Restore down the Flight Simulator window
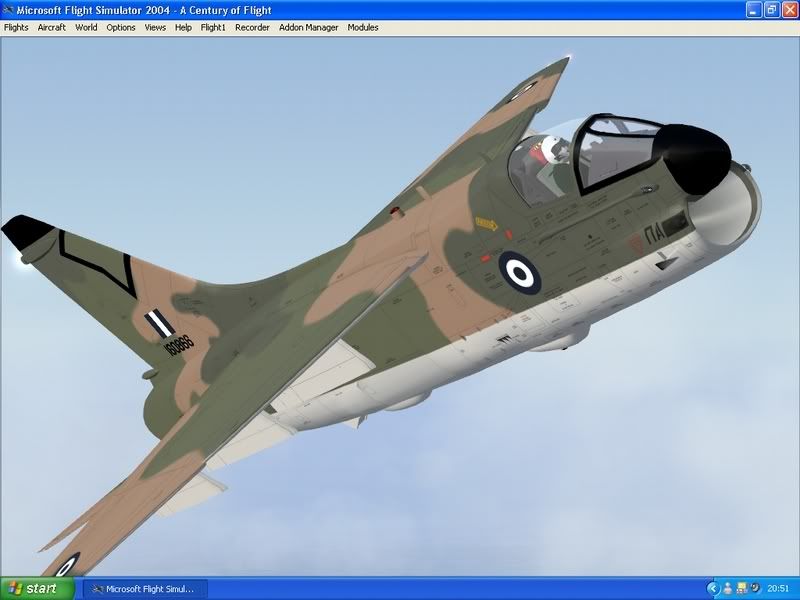 (771, 10)
